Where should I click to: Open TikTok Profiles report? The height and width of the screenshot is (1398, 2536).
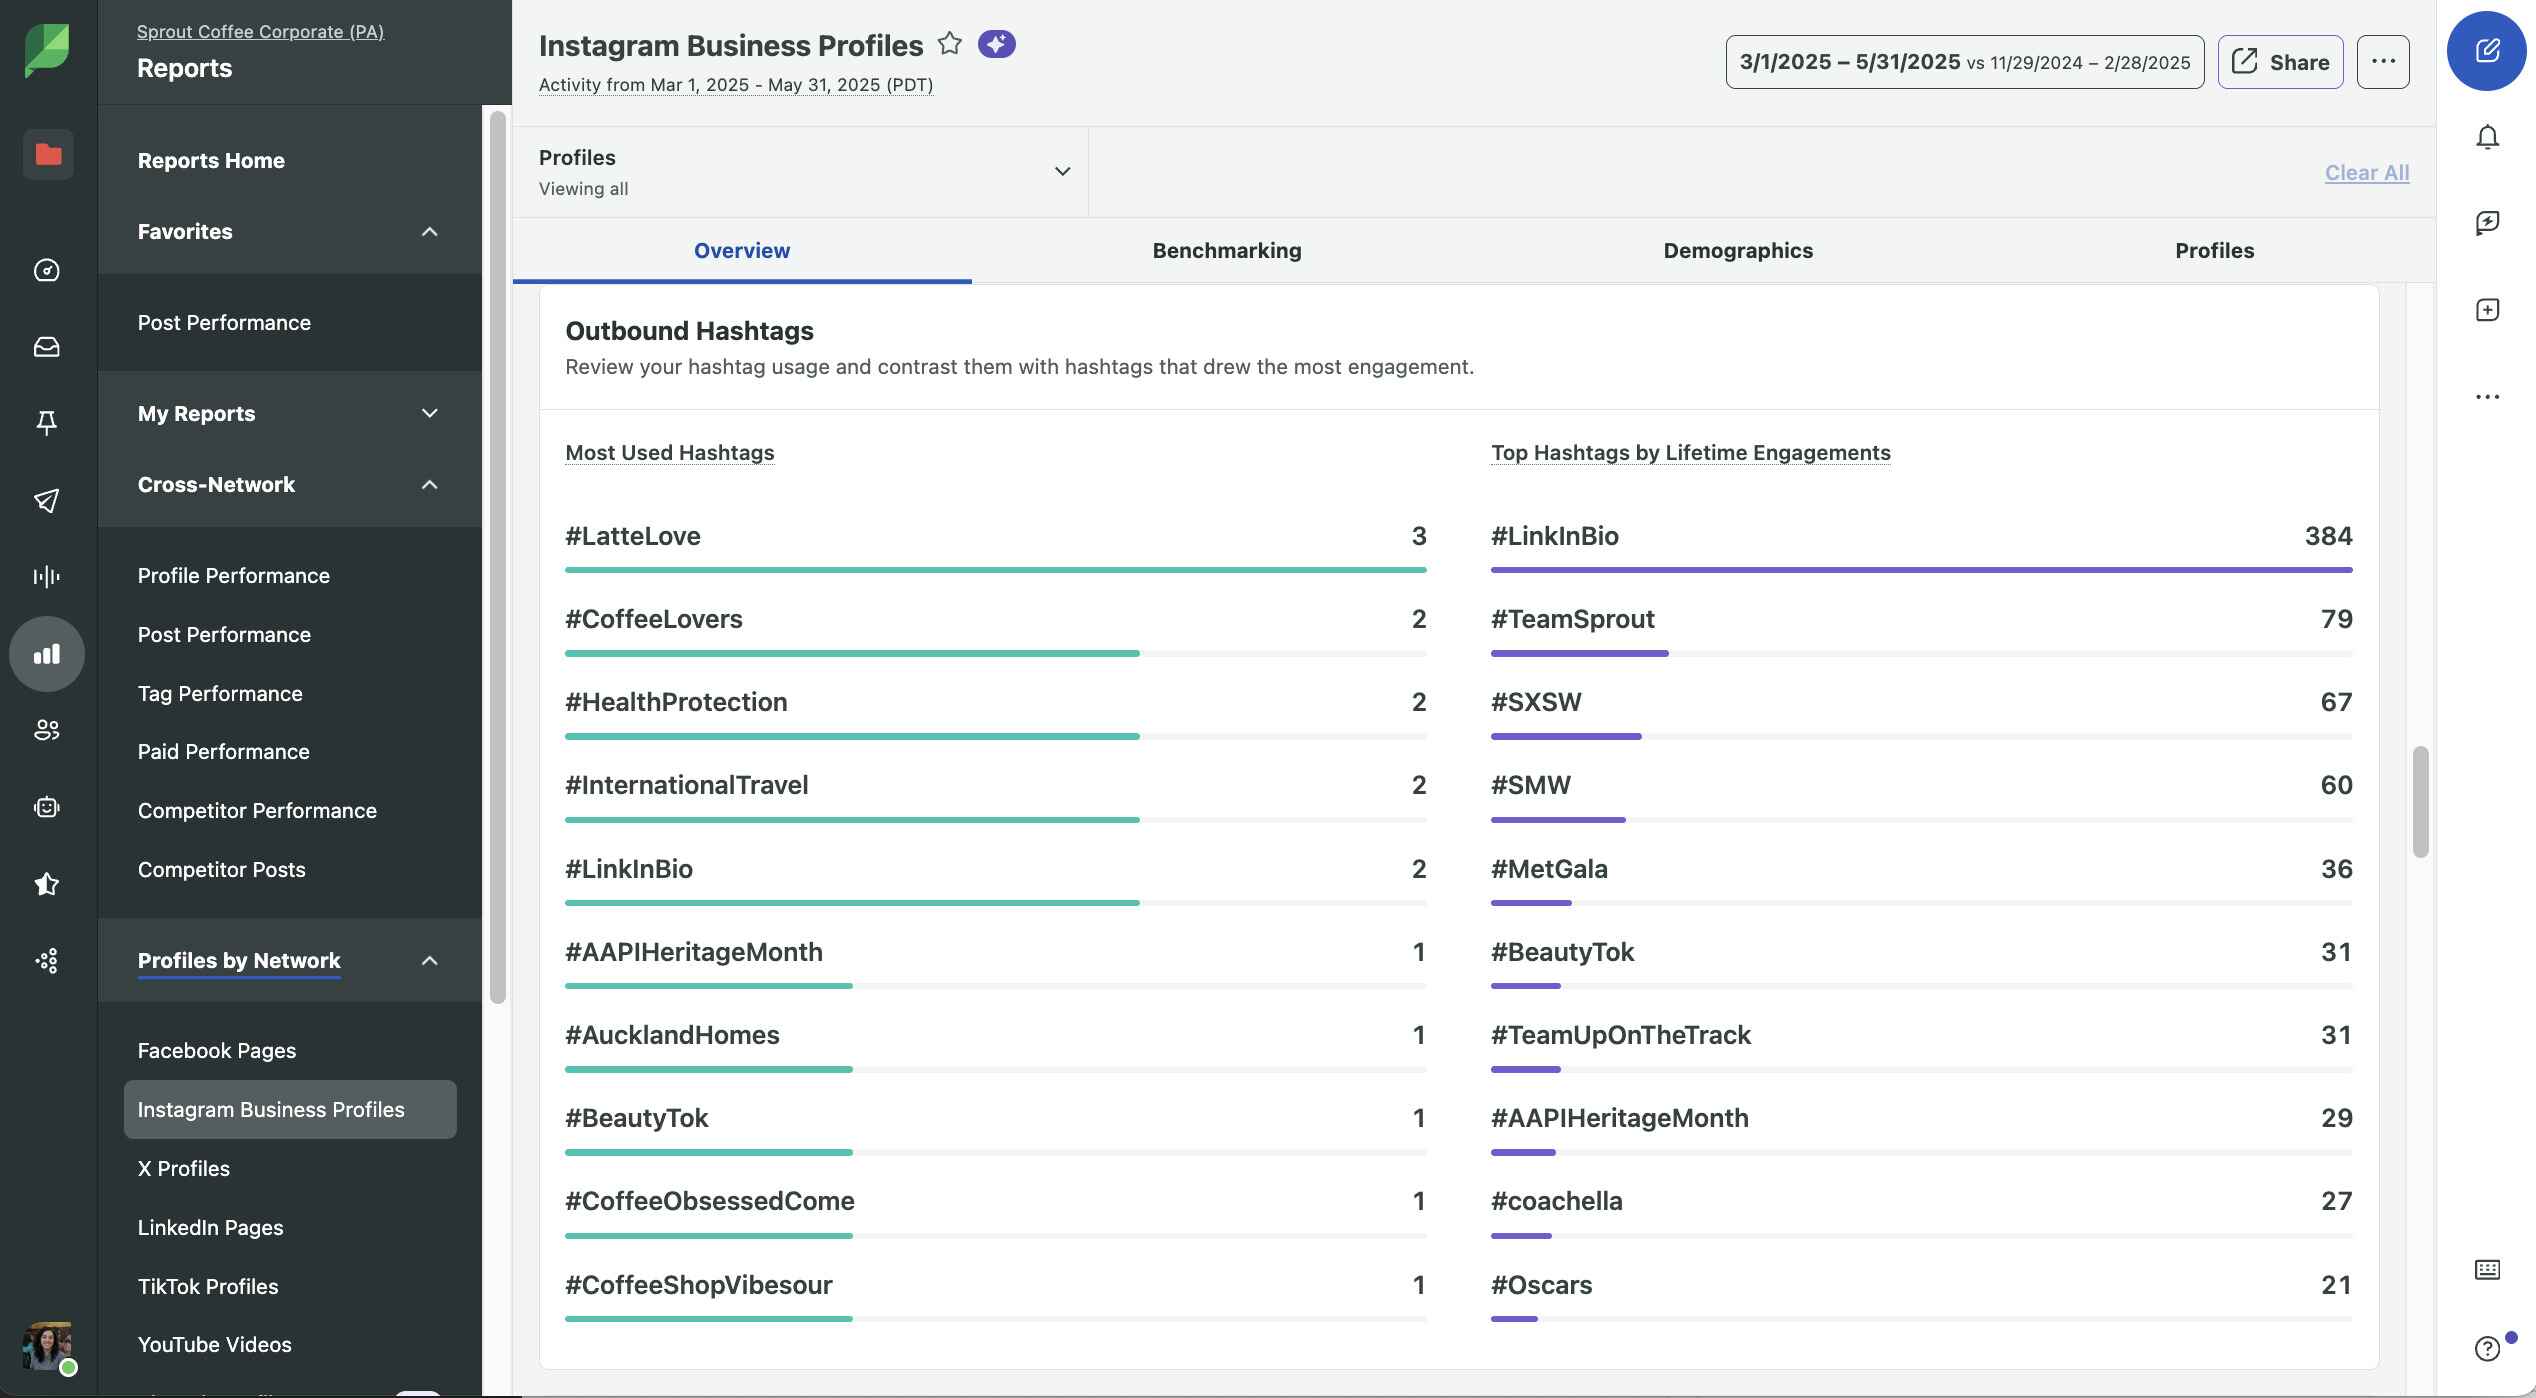point(208,1287)
